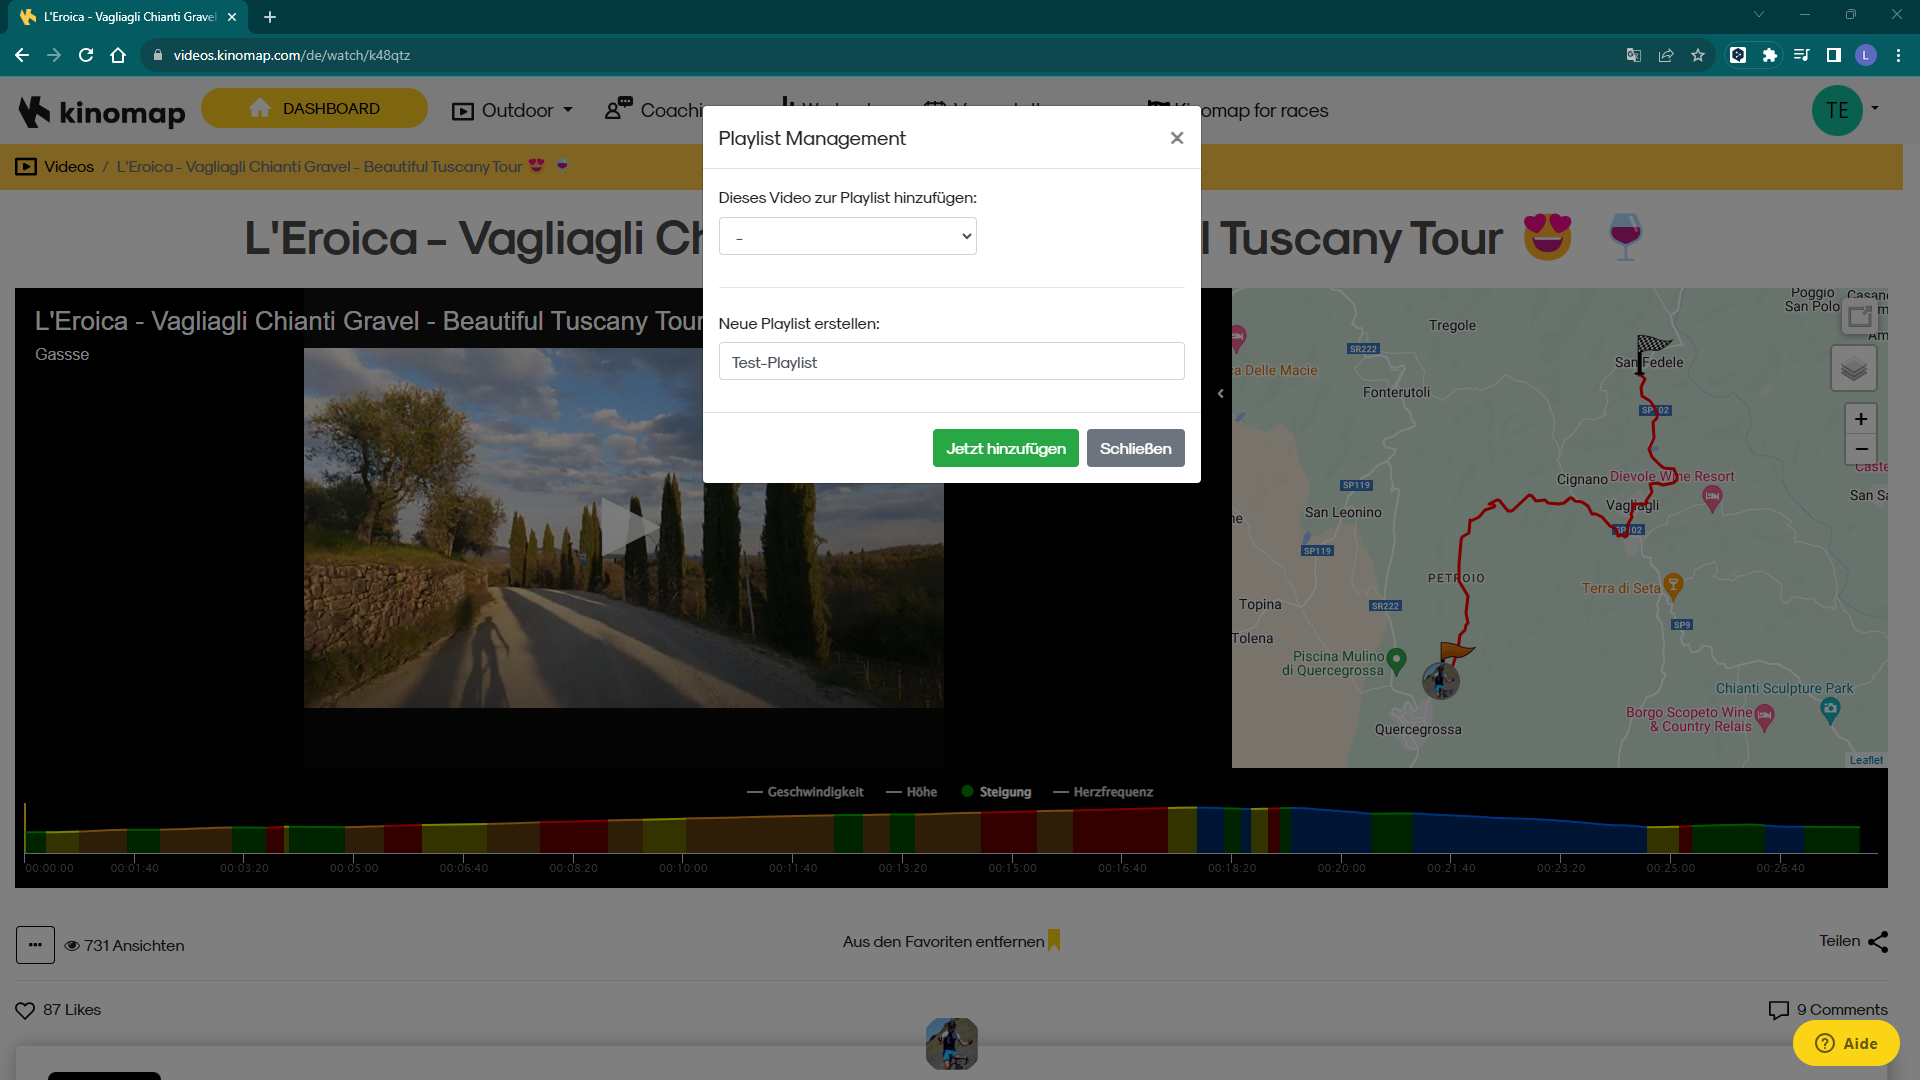Close the L'Eroica browser tab

coord(232,17)
